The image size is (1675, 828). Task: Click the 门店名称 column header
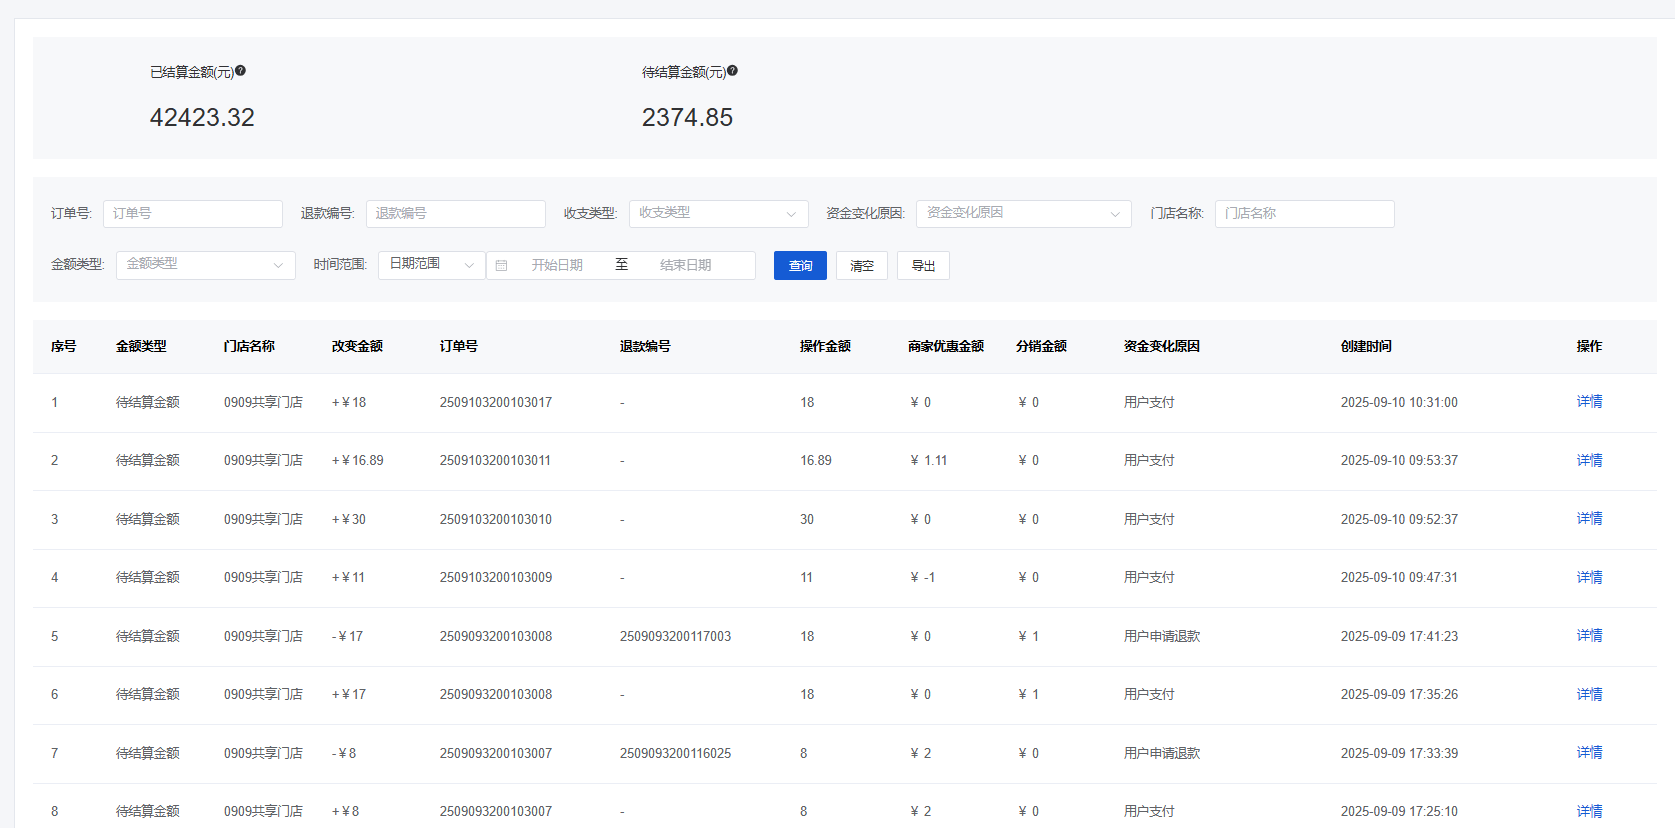coord(249,346)
